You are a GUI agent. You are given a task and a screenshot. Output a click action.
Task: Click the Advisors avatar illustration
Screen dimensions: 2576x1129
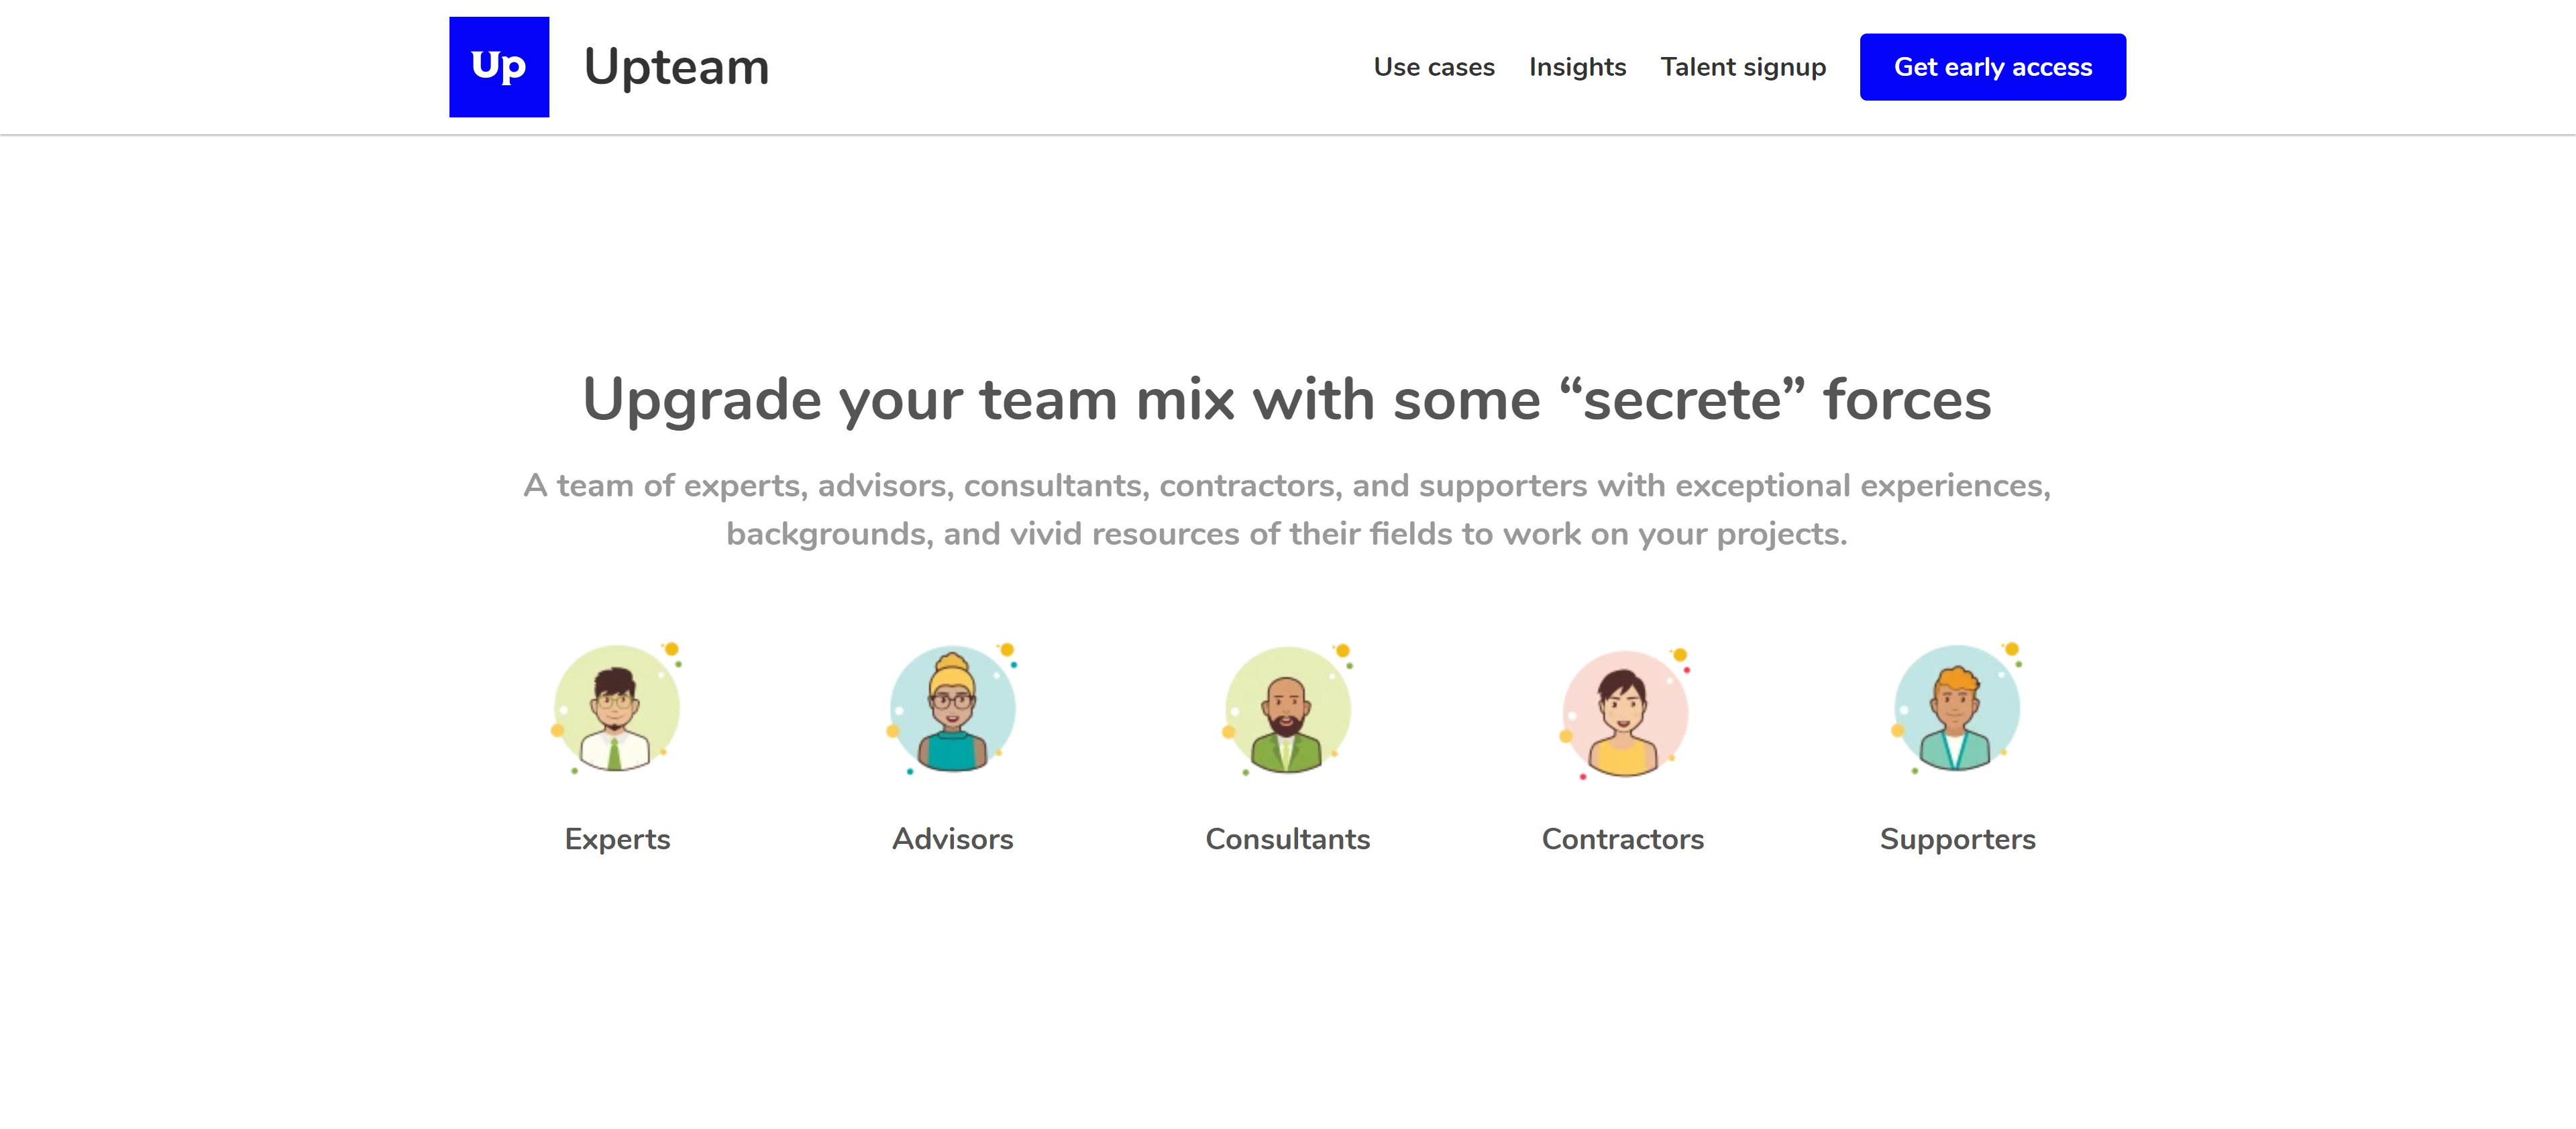(952, 708)
